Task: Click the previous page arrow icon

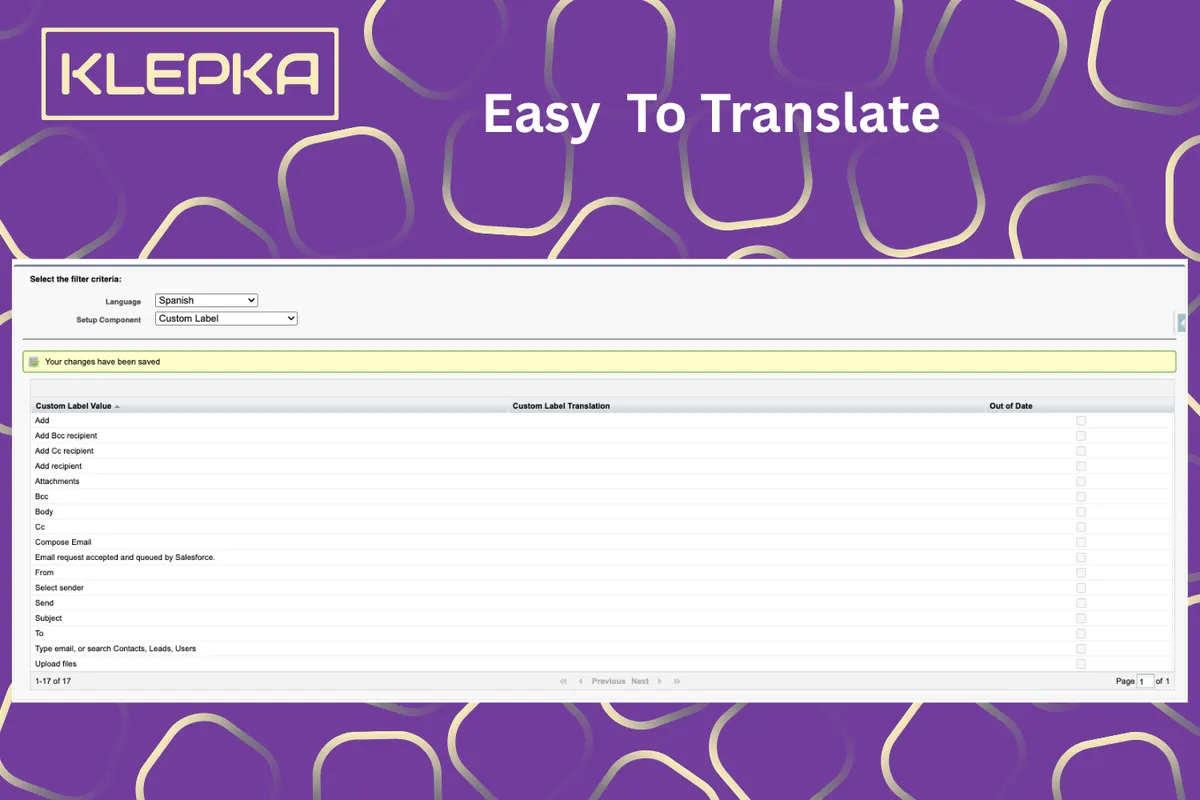Action: (x=581, y=681)
